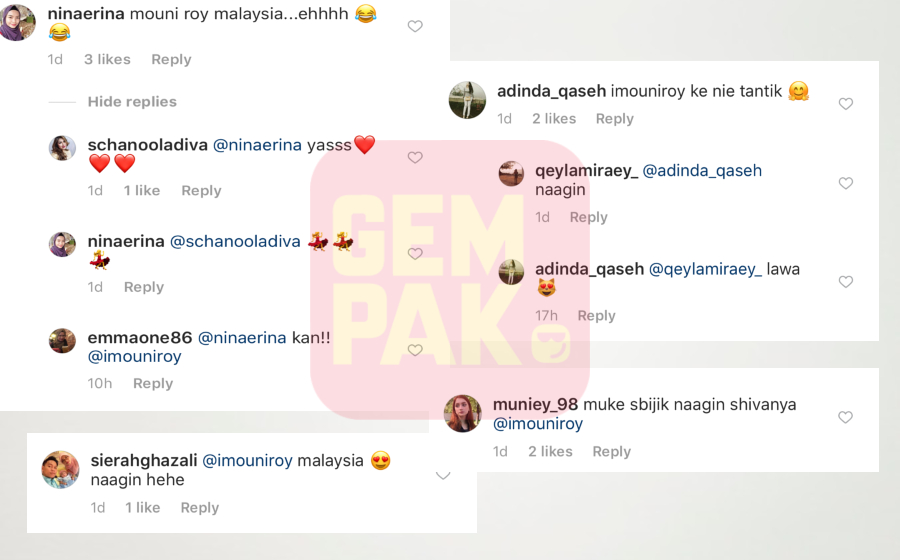Like ninaerina's mouni roy malaysia comment
This screenshot has height=560, width=900.
[415, 26]
